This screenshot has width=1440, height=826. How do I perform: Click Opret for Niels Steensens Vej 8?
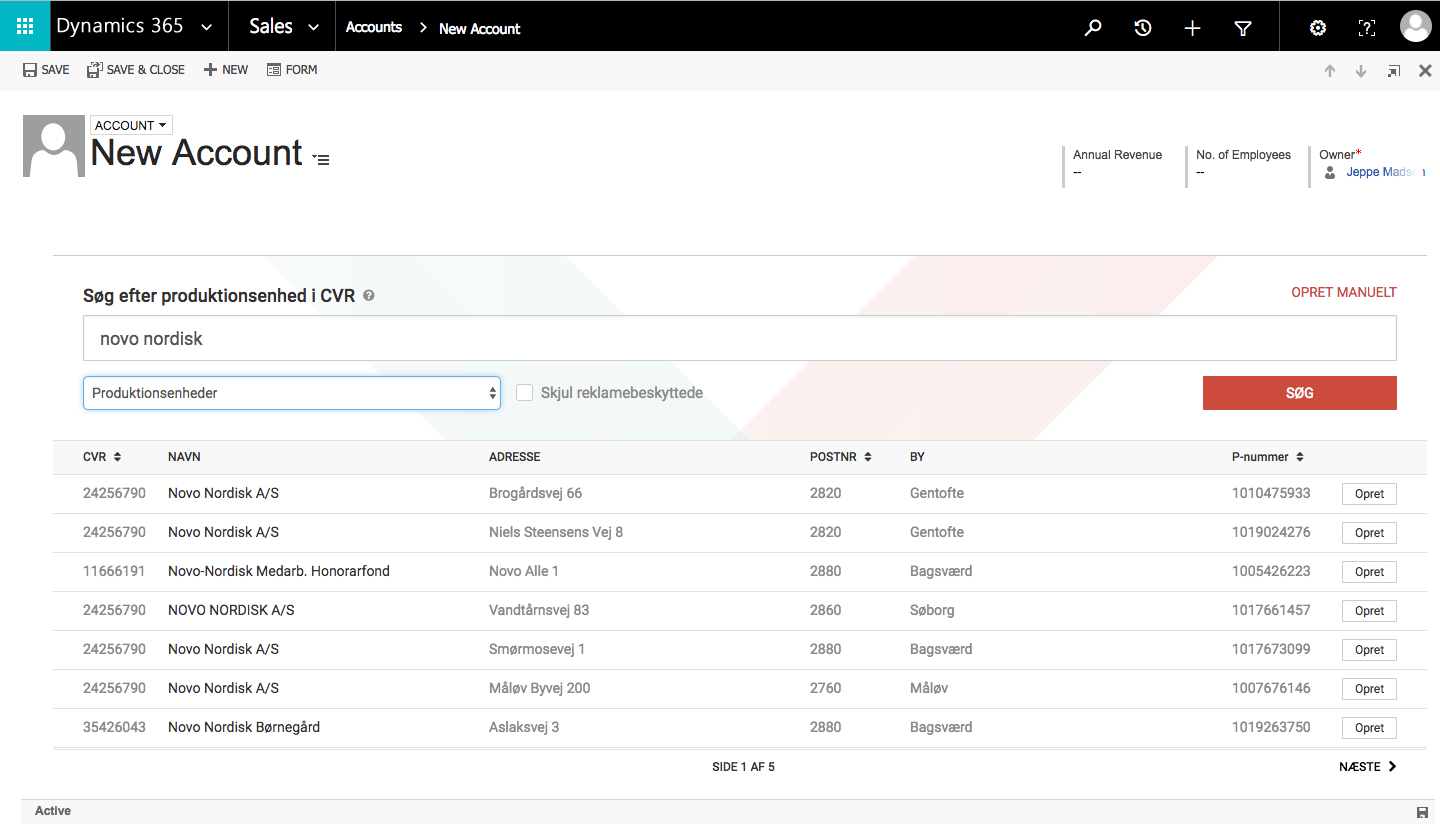click(x=1369, y=533)
